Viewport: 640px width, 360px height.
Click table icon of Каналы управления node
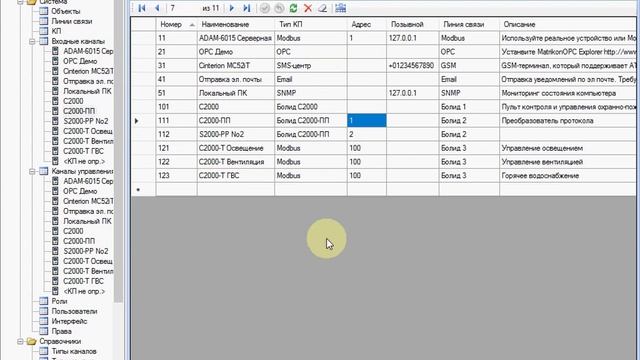44,171
